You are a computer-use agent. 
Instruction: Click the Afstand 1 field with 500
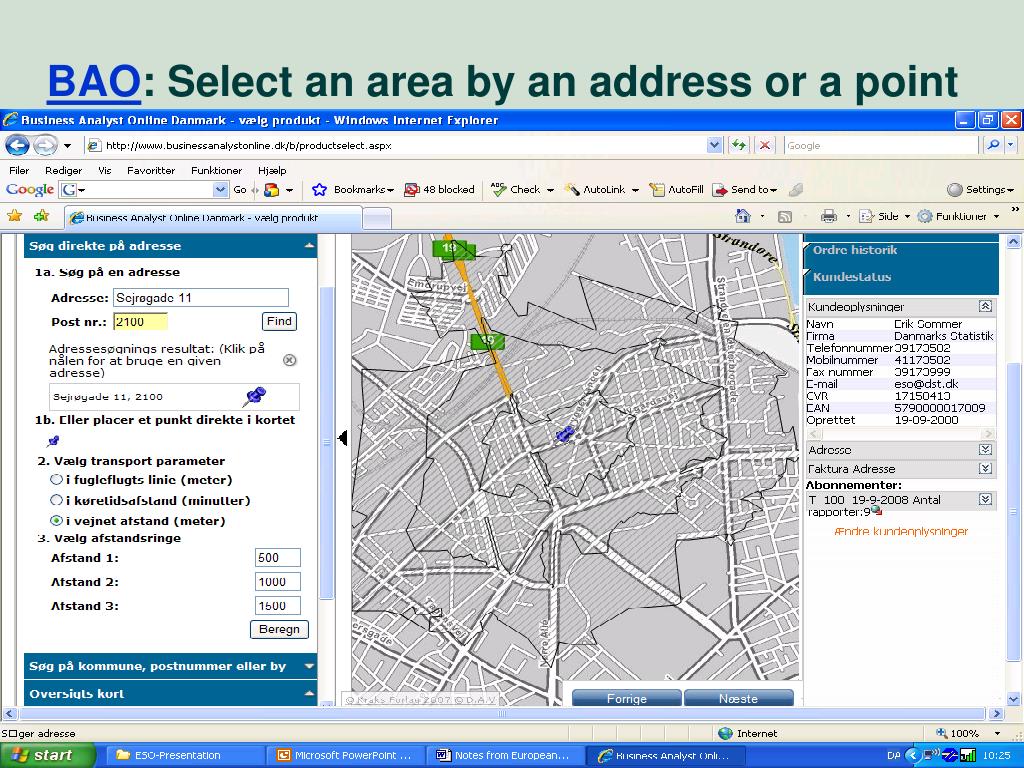pyautogui.click(x=278, y=558)
